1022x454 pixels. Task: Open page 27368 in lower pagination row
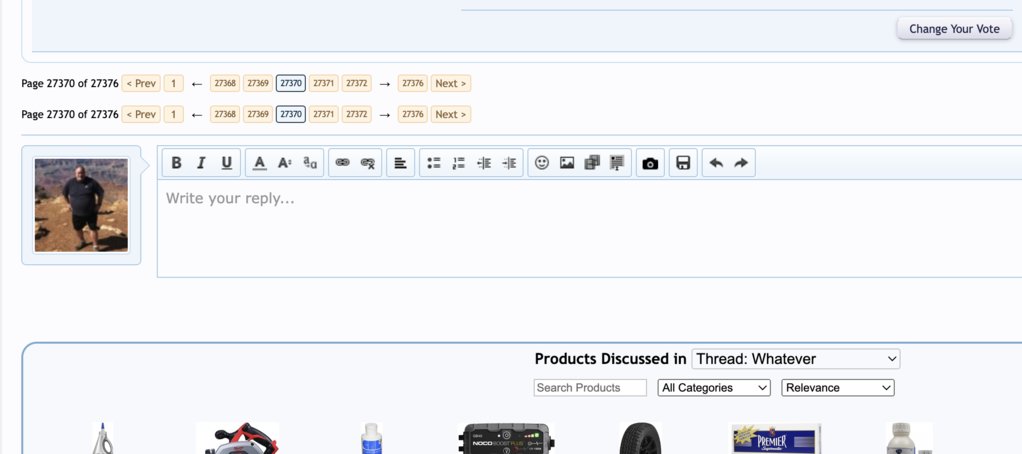click(225, 115)
